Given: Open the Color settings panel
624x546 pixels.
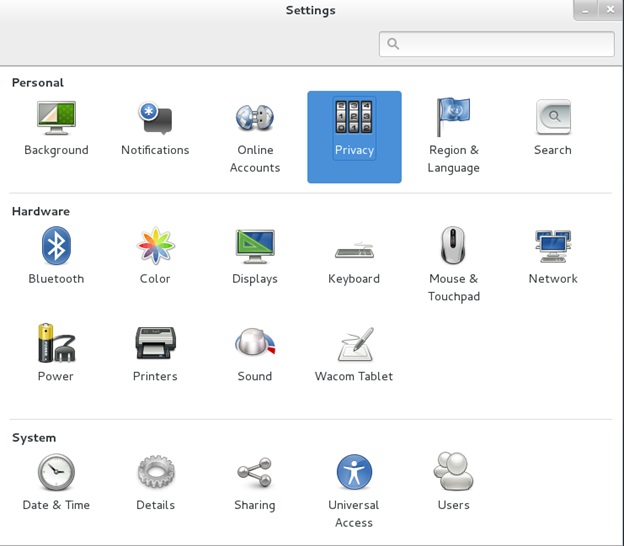Looking at the screenshot, I should pyautogui.click(x=155, y=246).
